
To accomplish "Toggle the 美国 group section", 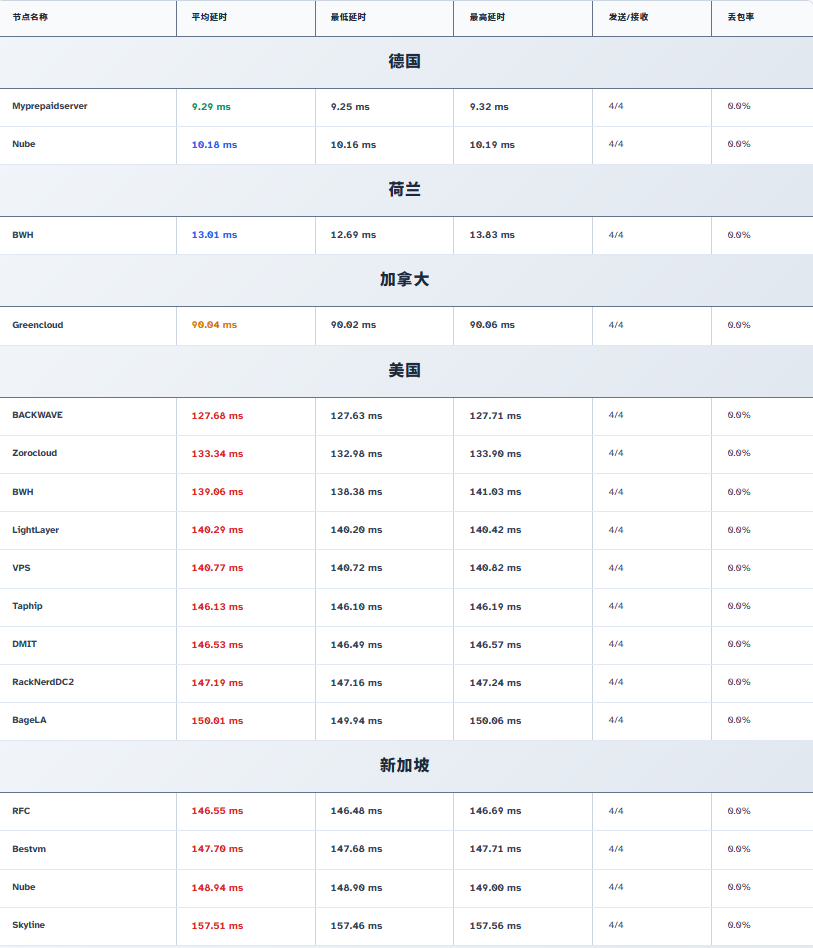I will point(405,371).
